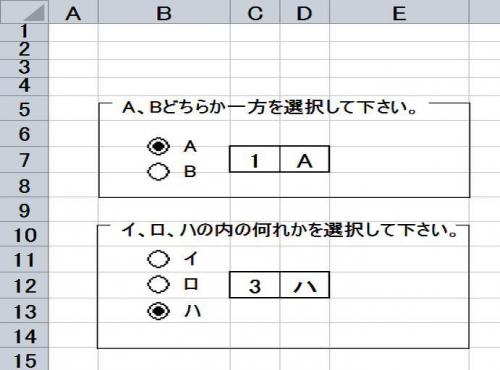500x370 pixels.
Task: Click group box label A、Bどちらか一方を選択して下さい
Action: point(270,108)
